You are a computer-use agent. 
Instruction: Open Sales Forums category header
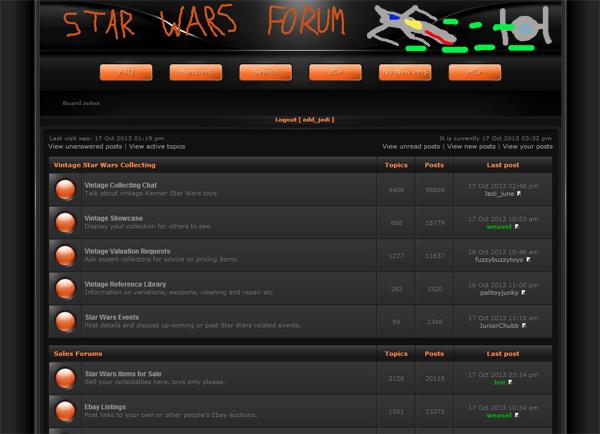pyautogui.click(x=78, y=354)
